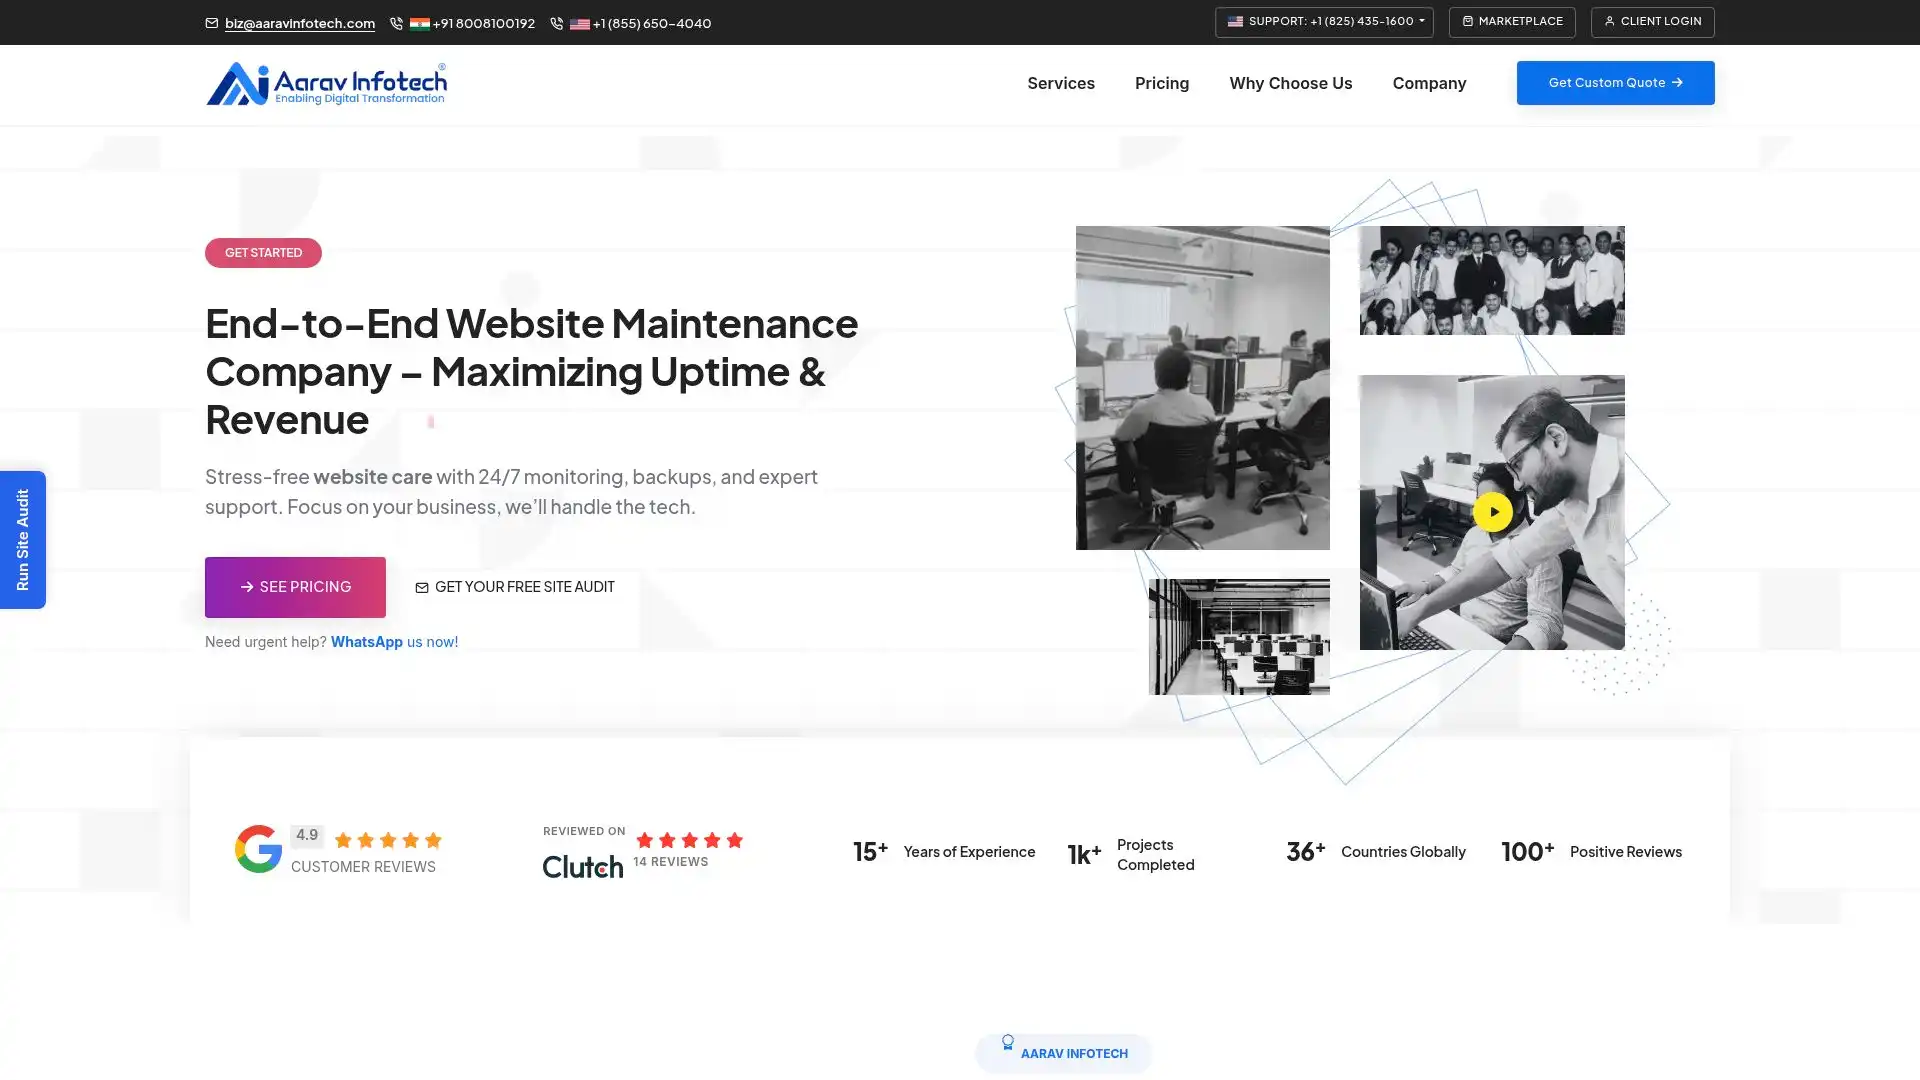This screenshot has width=1920, height=1080.
Task: Click the Google reviews logo
Action: (x=258, y=849)
